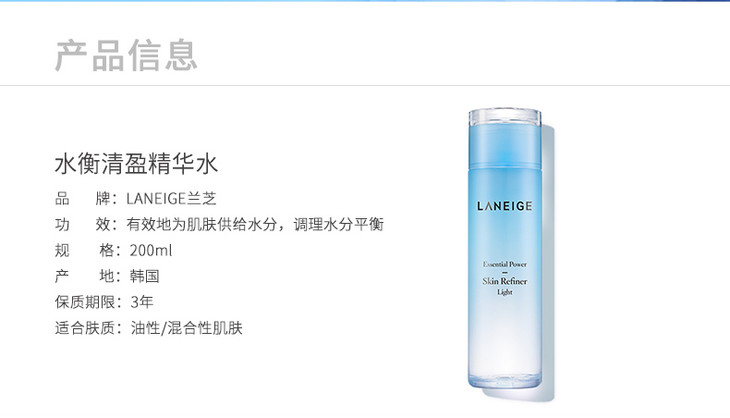Viewport: 730px width, 418px height.
Task: Select the product title 水衡清盈精华水
Action: coord(136,164)
